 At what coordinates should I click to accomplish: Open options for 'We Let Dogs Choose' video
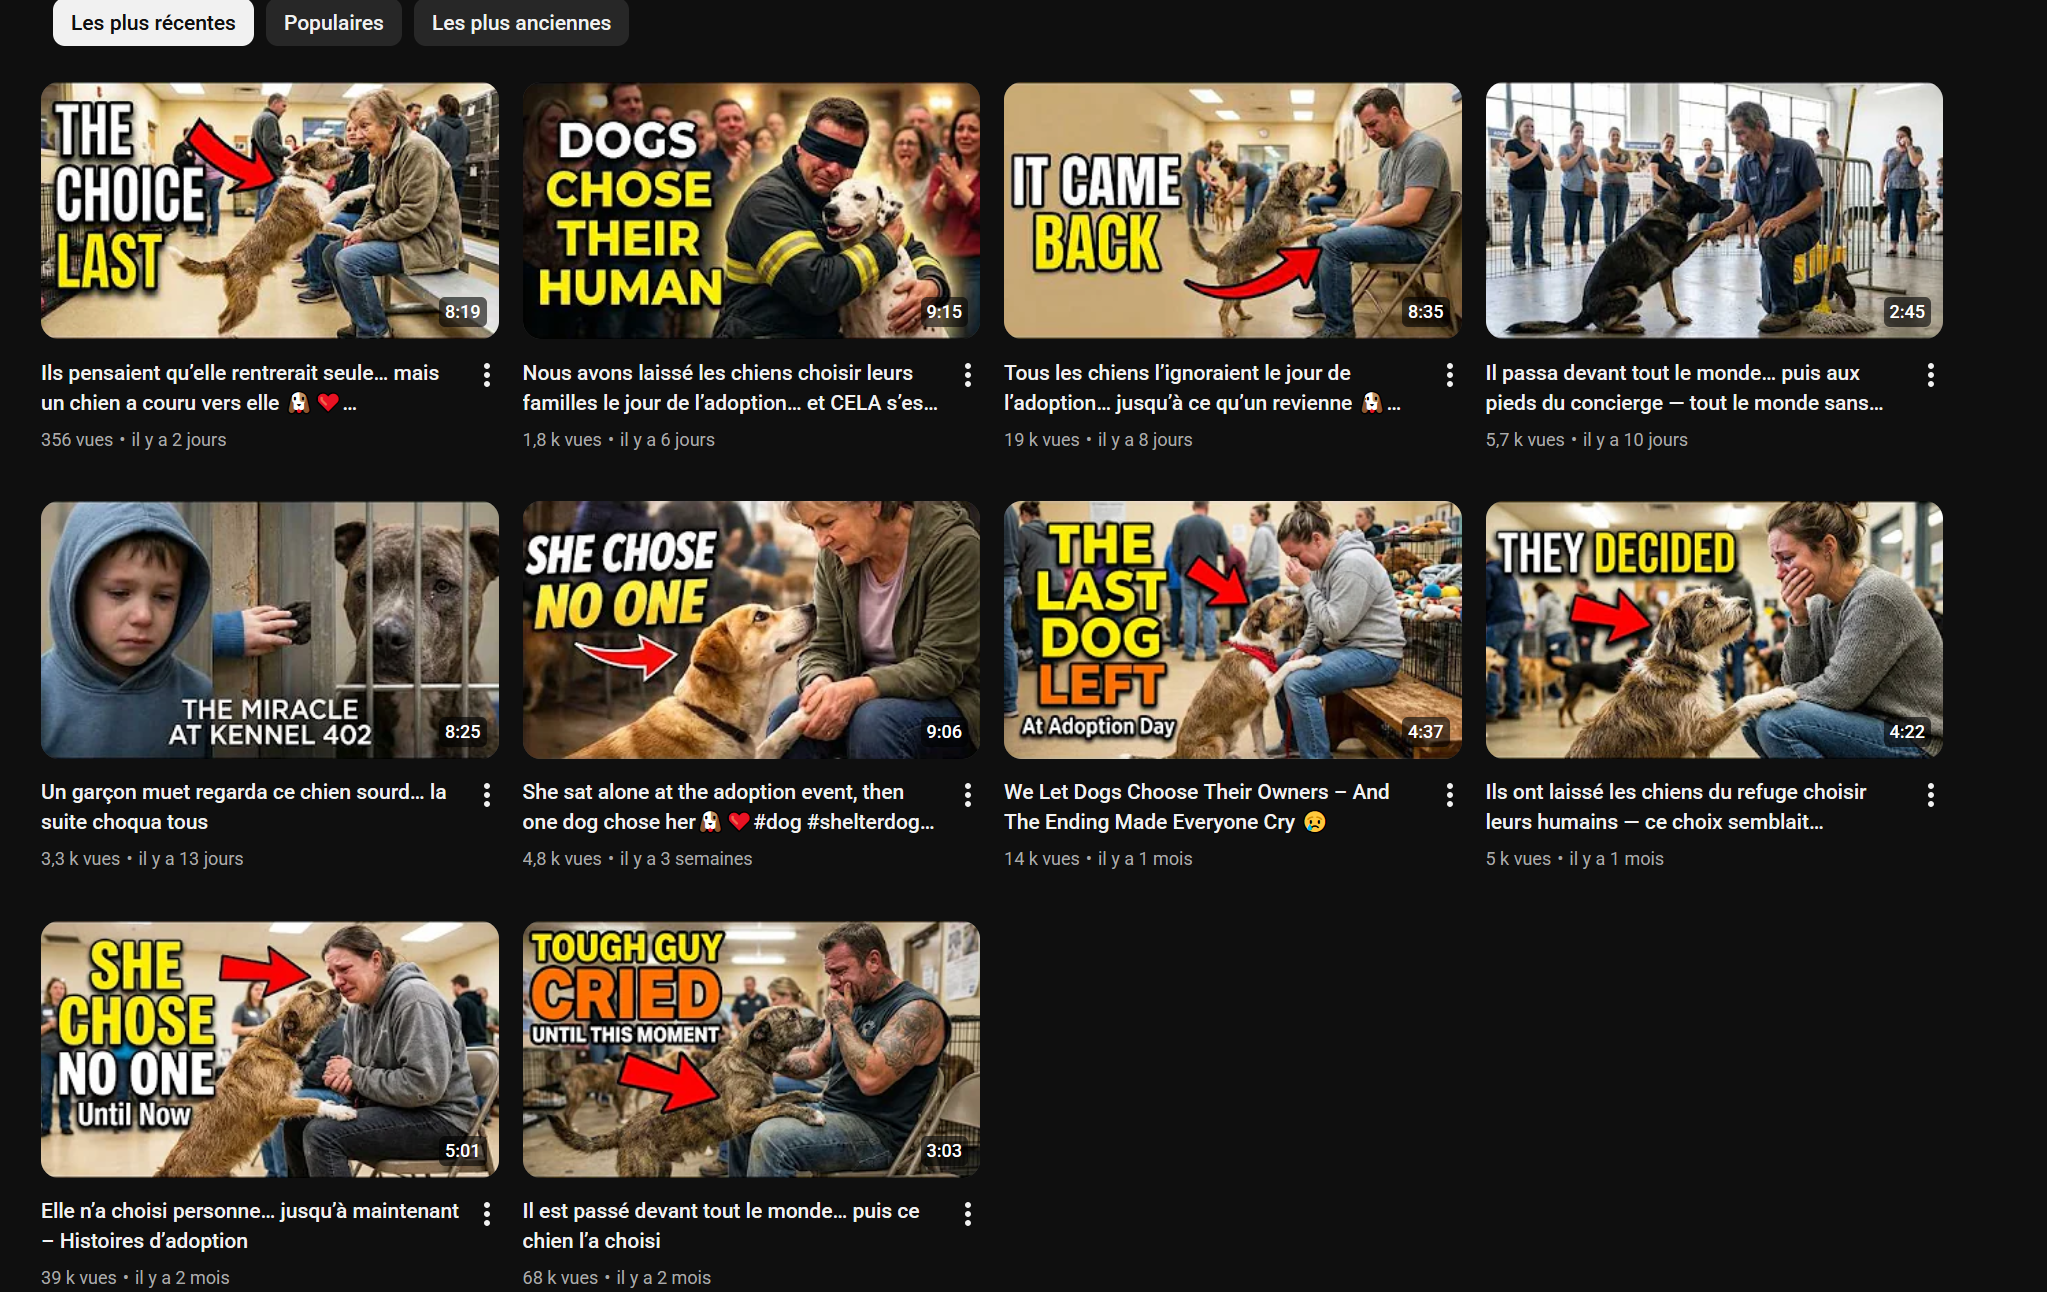pyautogui.click(x=1449, y=795)
